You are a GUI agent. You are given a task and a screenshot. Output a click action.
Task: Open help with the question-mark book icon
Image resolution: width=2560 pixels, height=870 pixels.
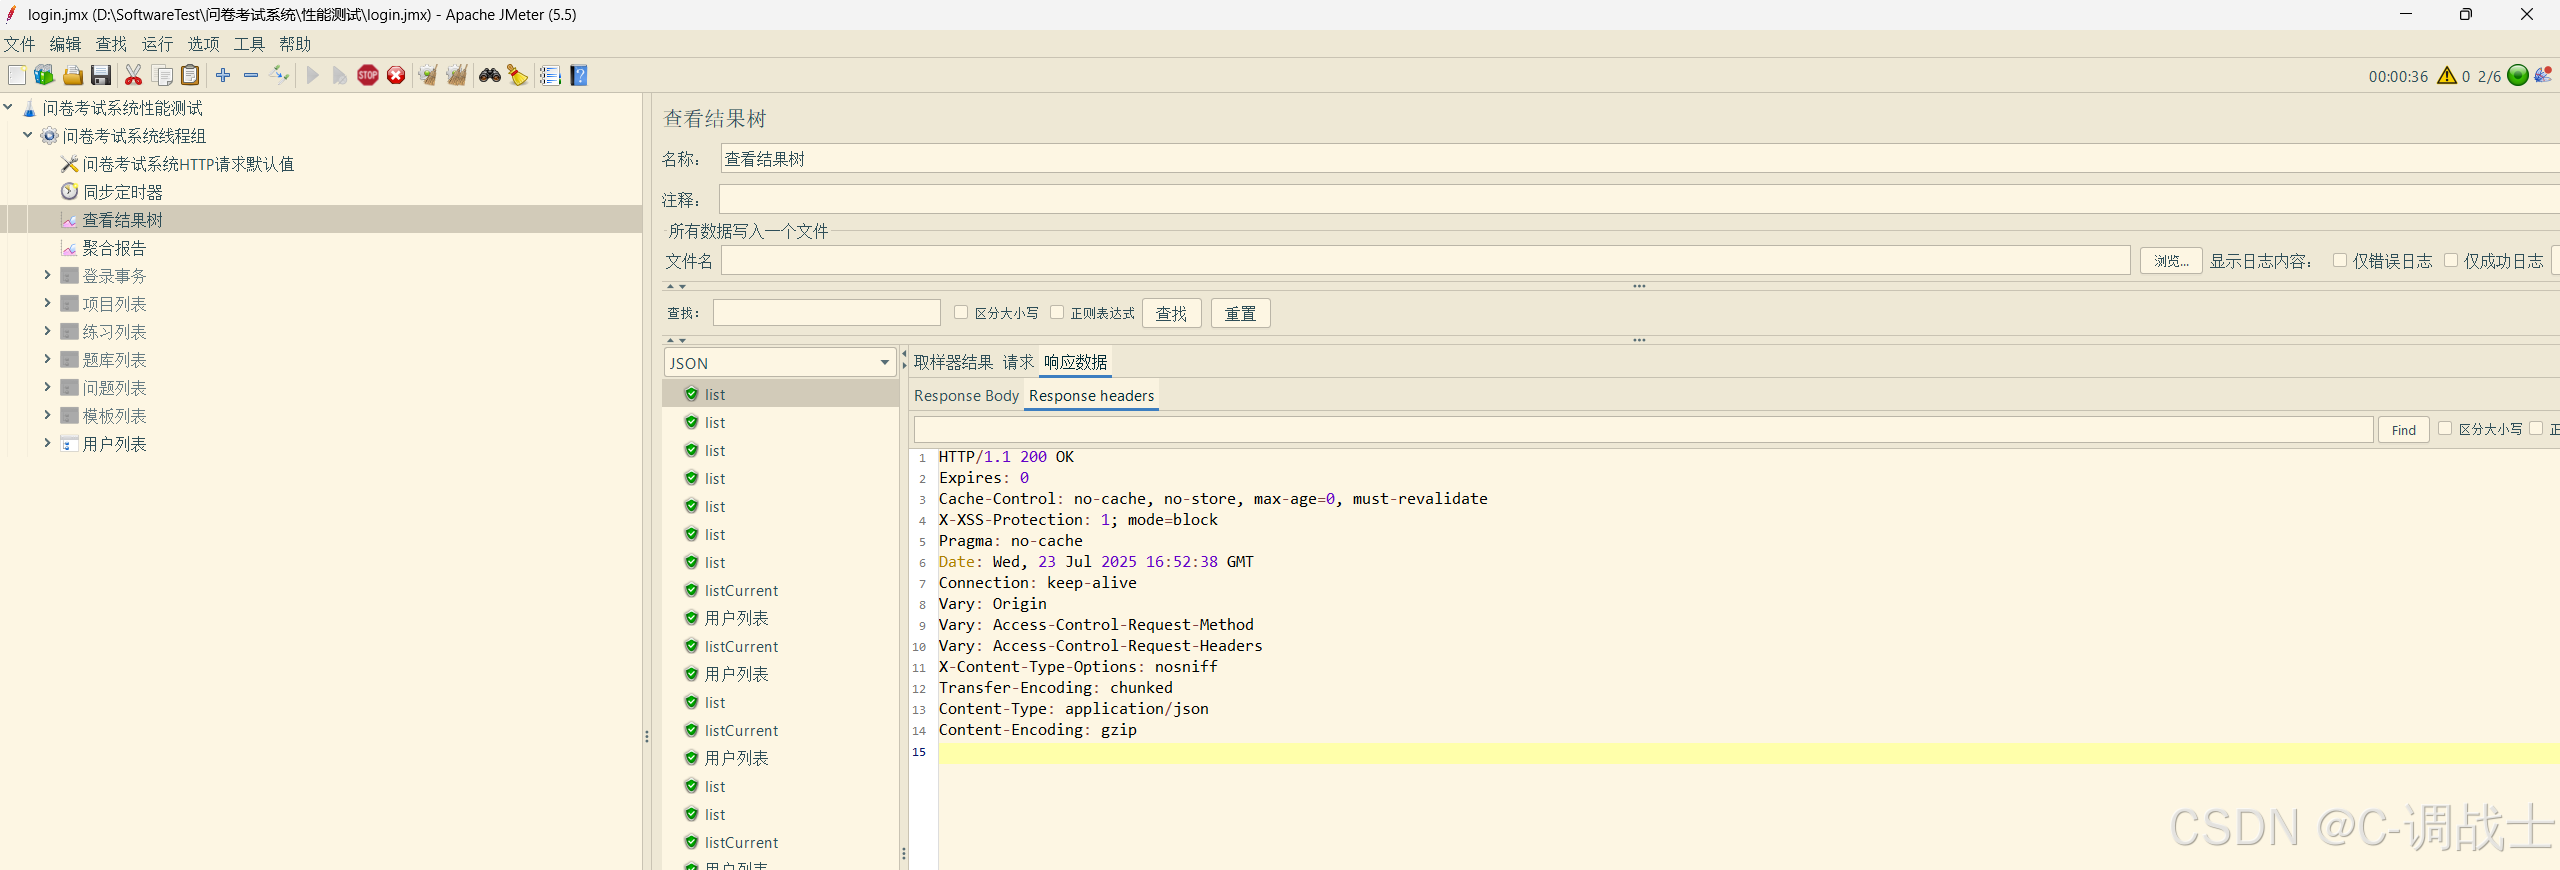[x=578, y=76]
